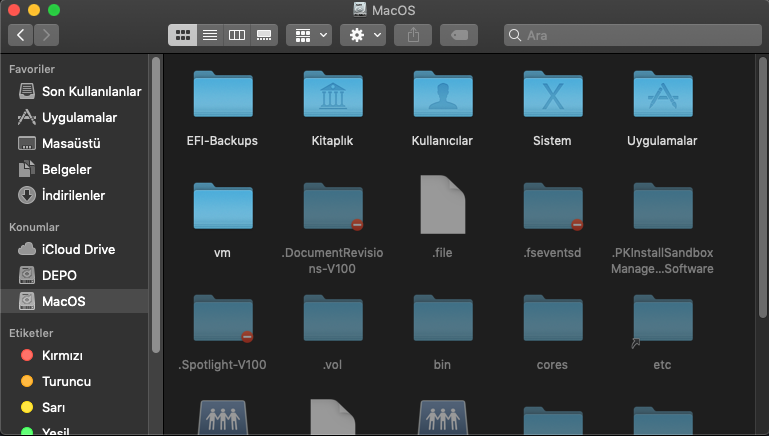Open the Kitaplık library folder
The width and height of the screenshot is (769, 436).
tap(332, 96)
